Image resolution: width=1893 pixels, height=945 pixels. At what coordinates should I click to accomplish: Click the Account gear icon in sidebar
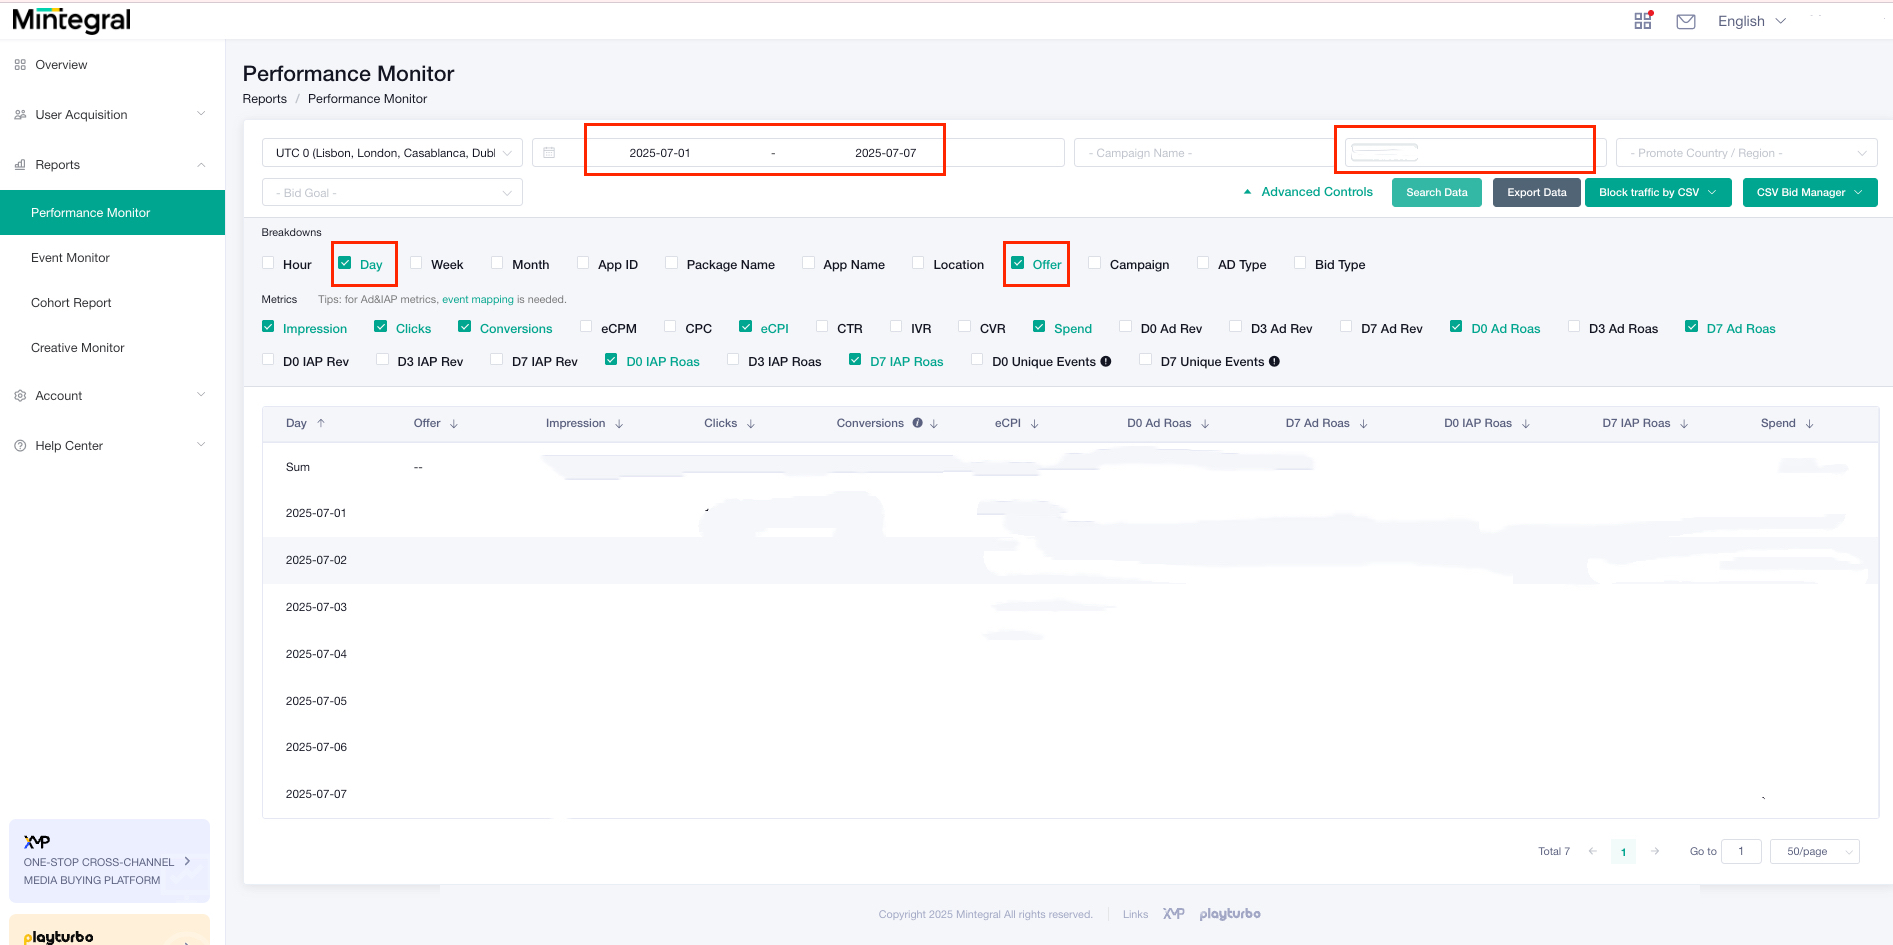(20, 395)
